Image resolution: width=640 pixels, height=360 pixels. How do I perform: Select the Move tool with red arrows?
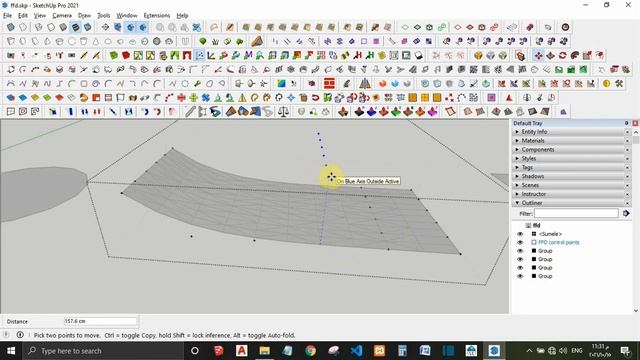(538, 56)
